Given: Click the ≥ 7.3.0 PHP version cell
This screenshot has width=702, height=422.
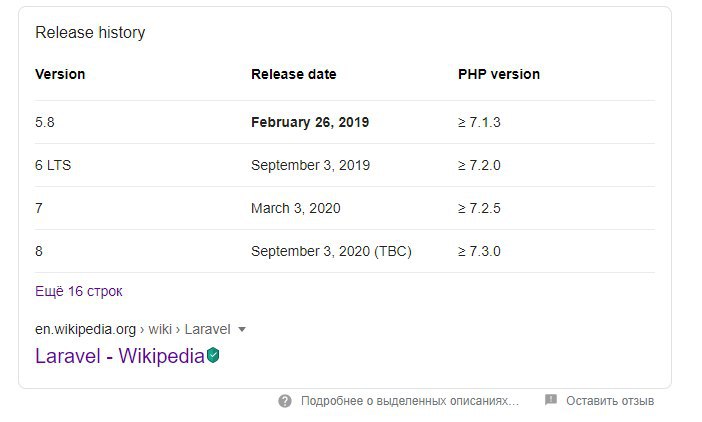Looking at the screenshot, I should [x=479, y=251].
